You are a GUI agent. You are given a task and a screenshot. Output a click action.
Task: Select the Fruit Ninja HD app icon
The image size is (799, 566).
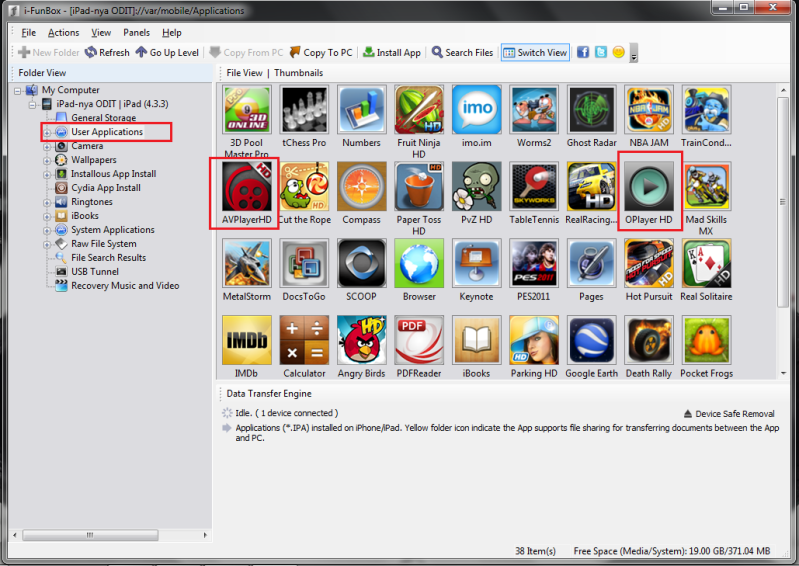point(419,110)
